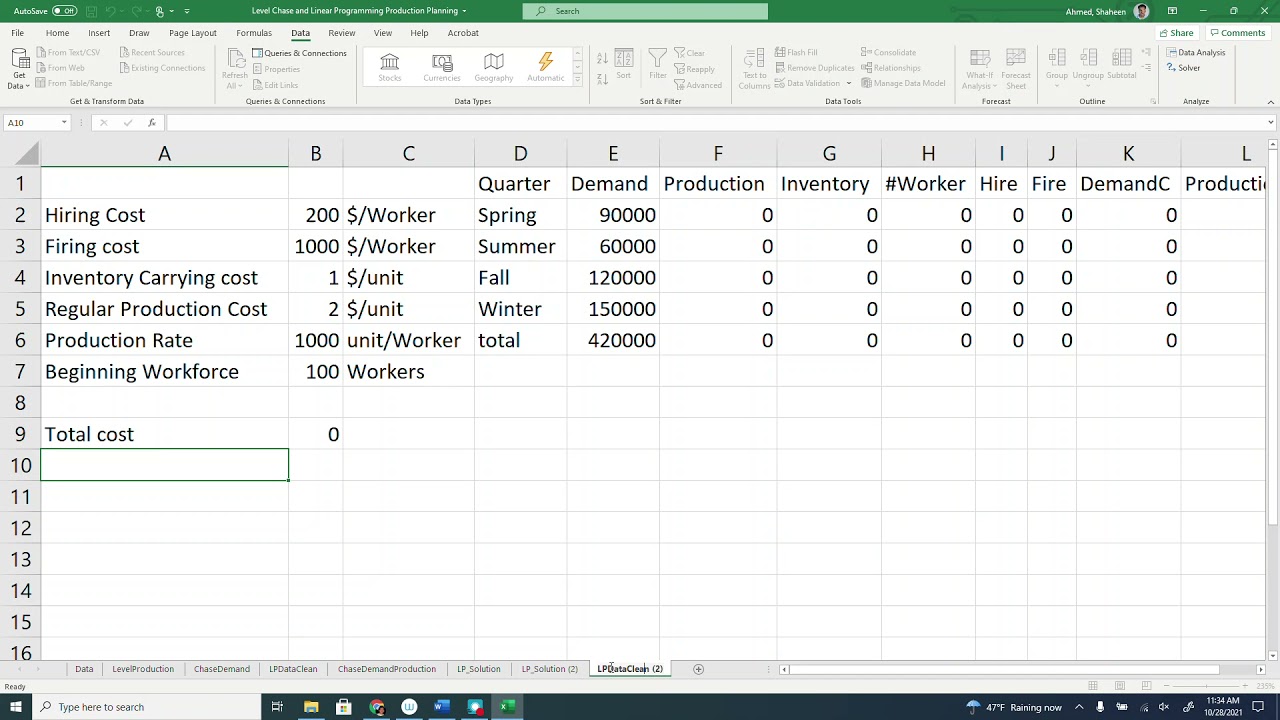1280x720 pixels.
Task: Switch to Page Break Preview in status bar
Action: pyautogui.click(x=1145, y=686)
